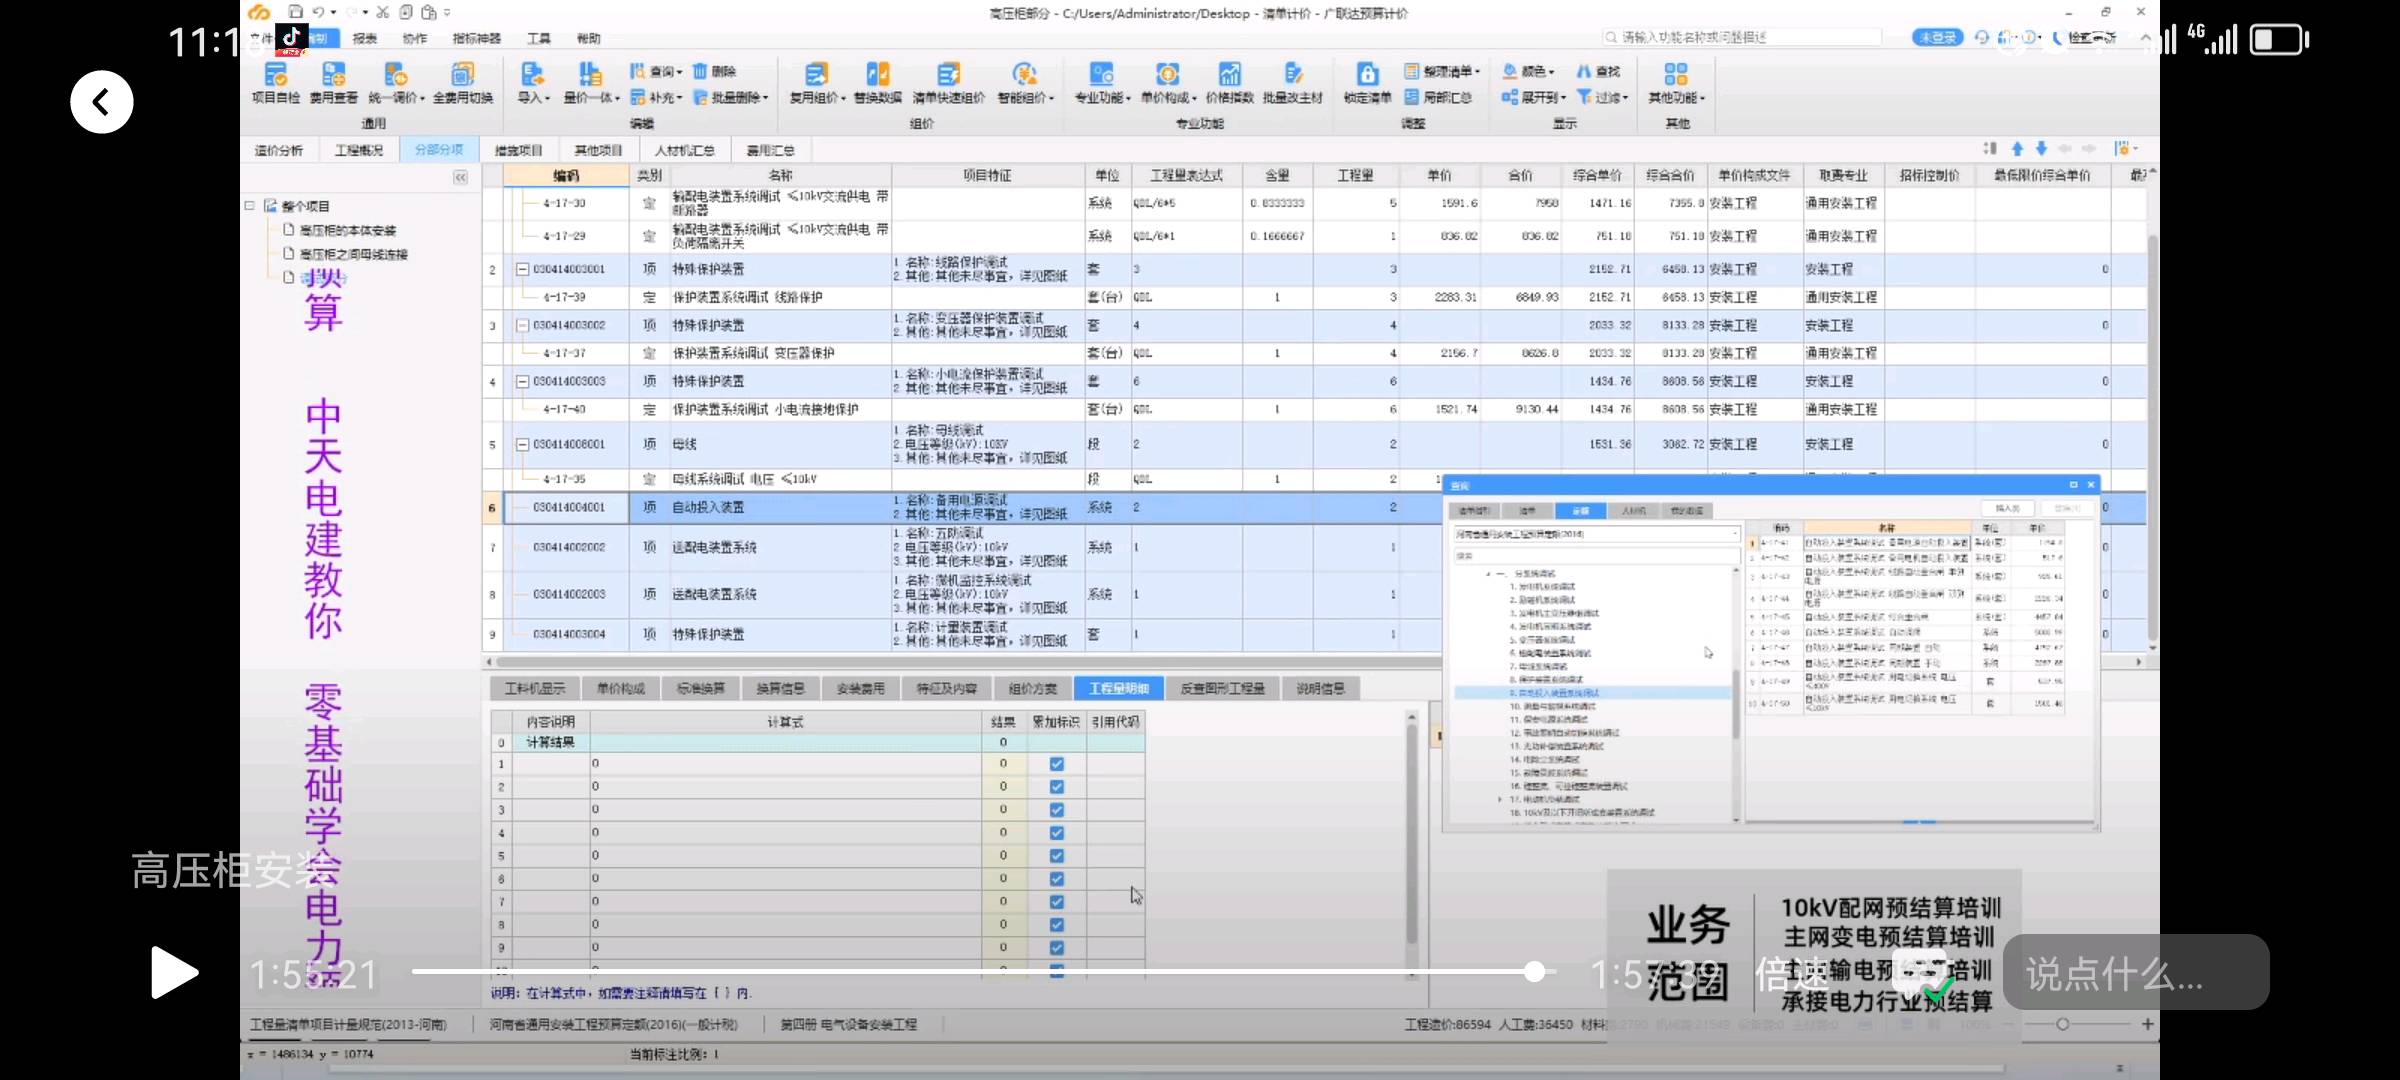Click the 清单快速组价 icon
The height and width of the screenshot is (1080, 2400).
click(948, 74)
